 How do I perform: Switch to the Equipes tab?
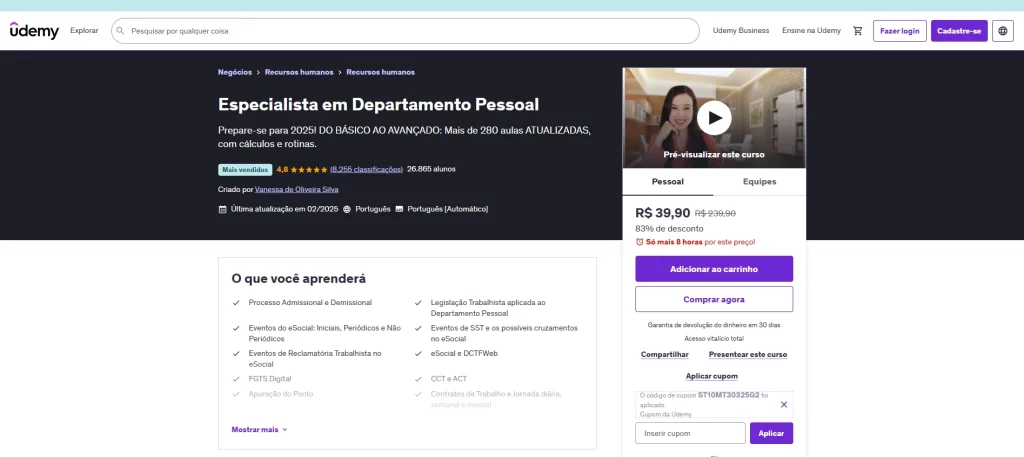(760, 181)
